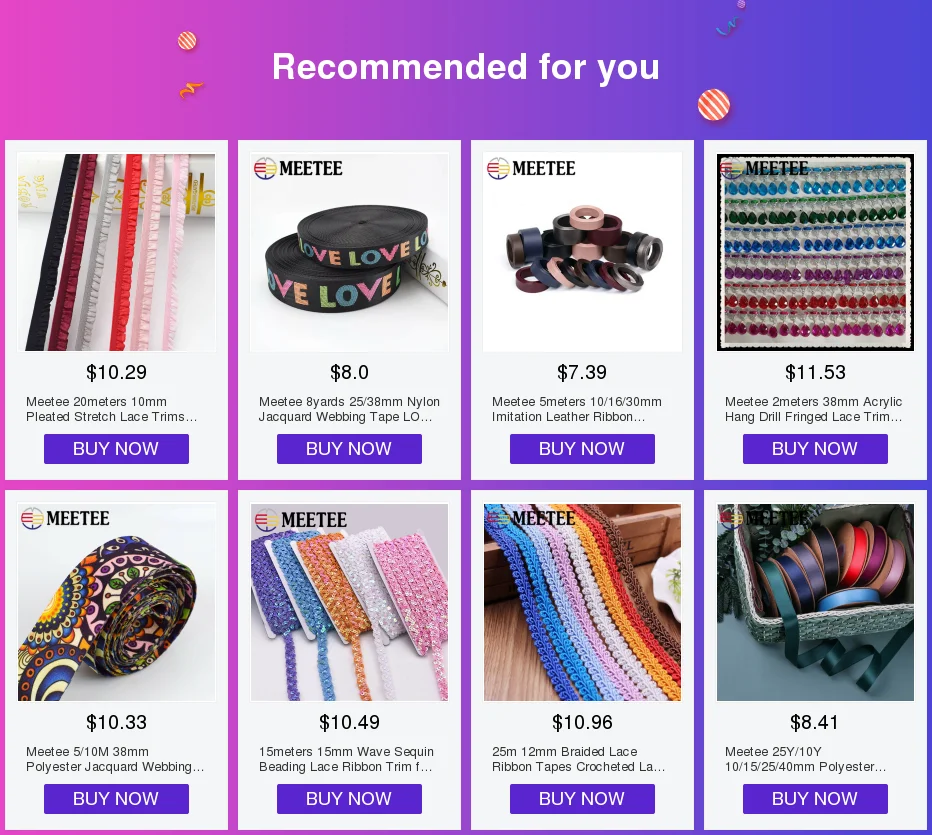Image resolution: width=932 pixels, height=835 pixels.
Task: View the braided lace ribbon tapes photo
Action: [582, 603]
